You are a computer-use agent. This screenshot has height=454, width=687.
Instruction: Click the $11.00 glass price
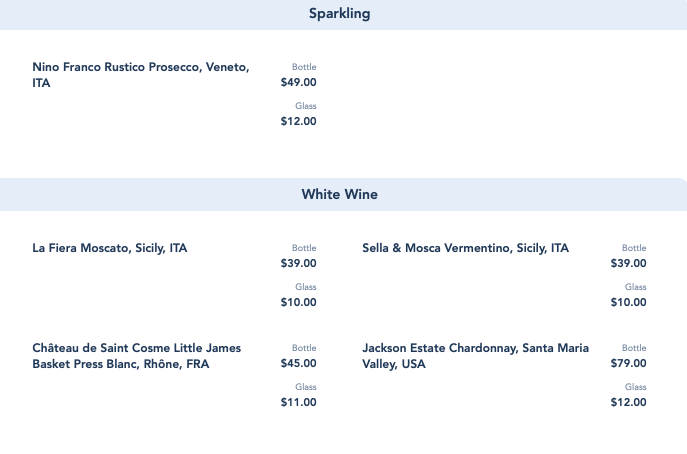pos(298,403)
